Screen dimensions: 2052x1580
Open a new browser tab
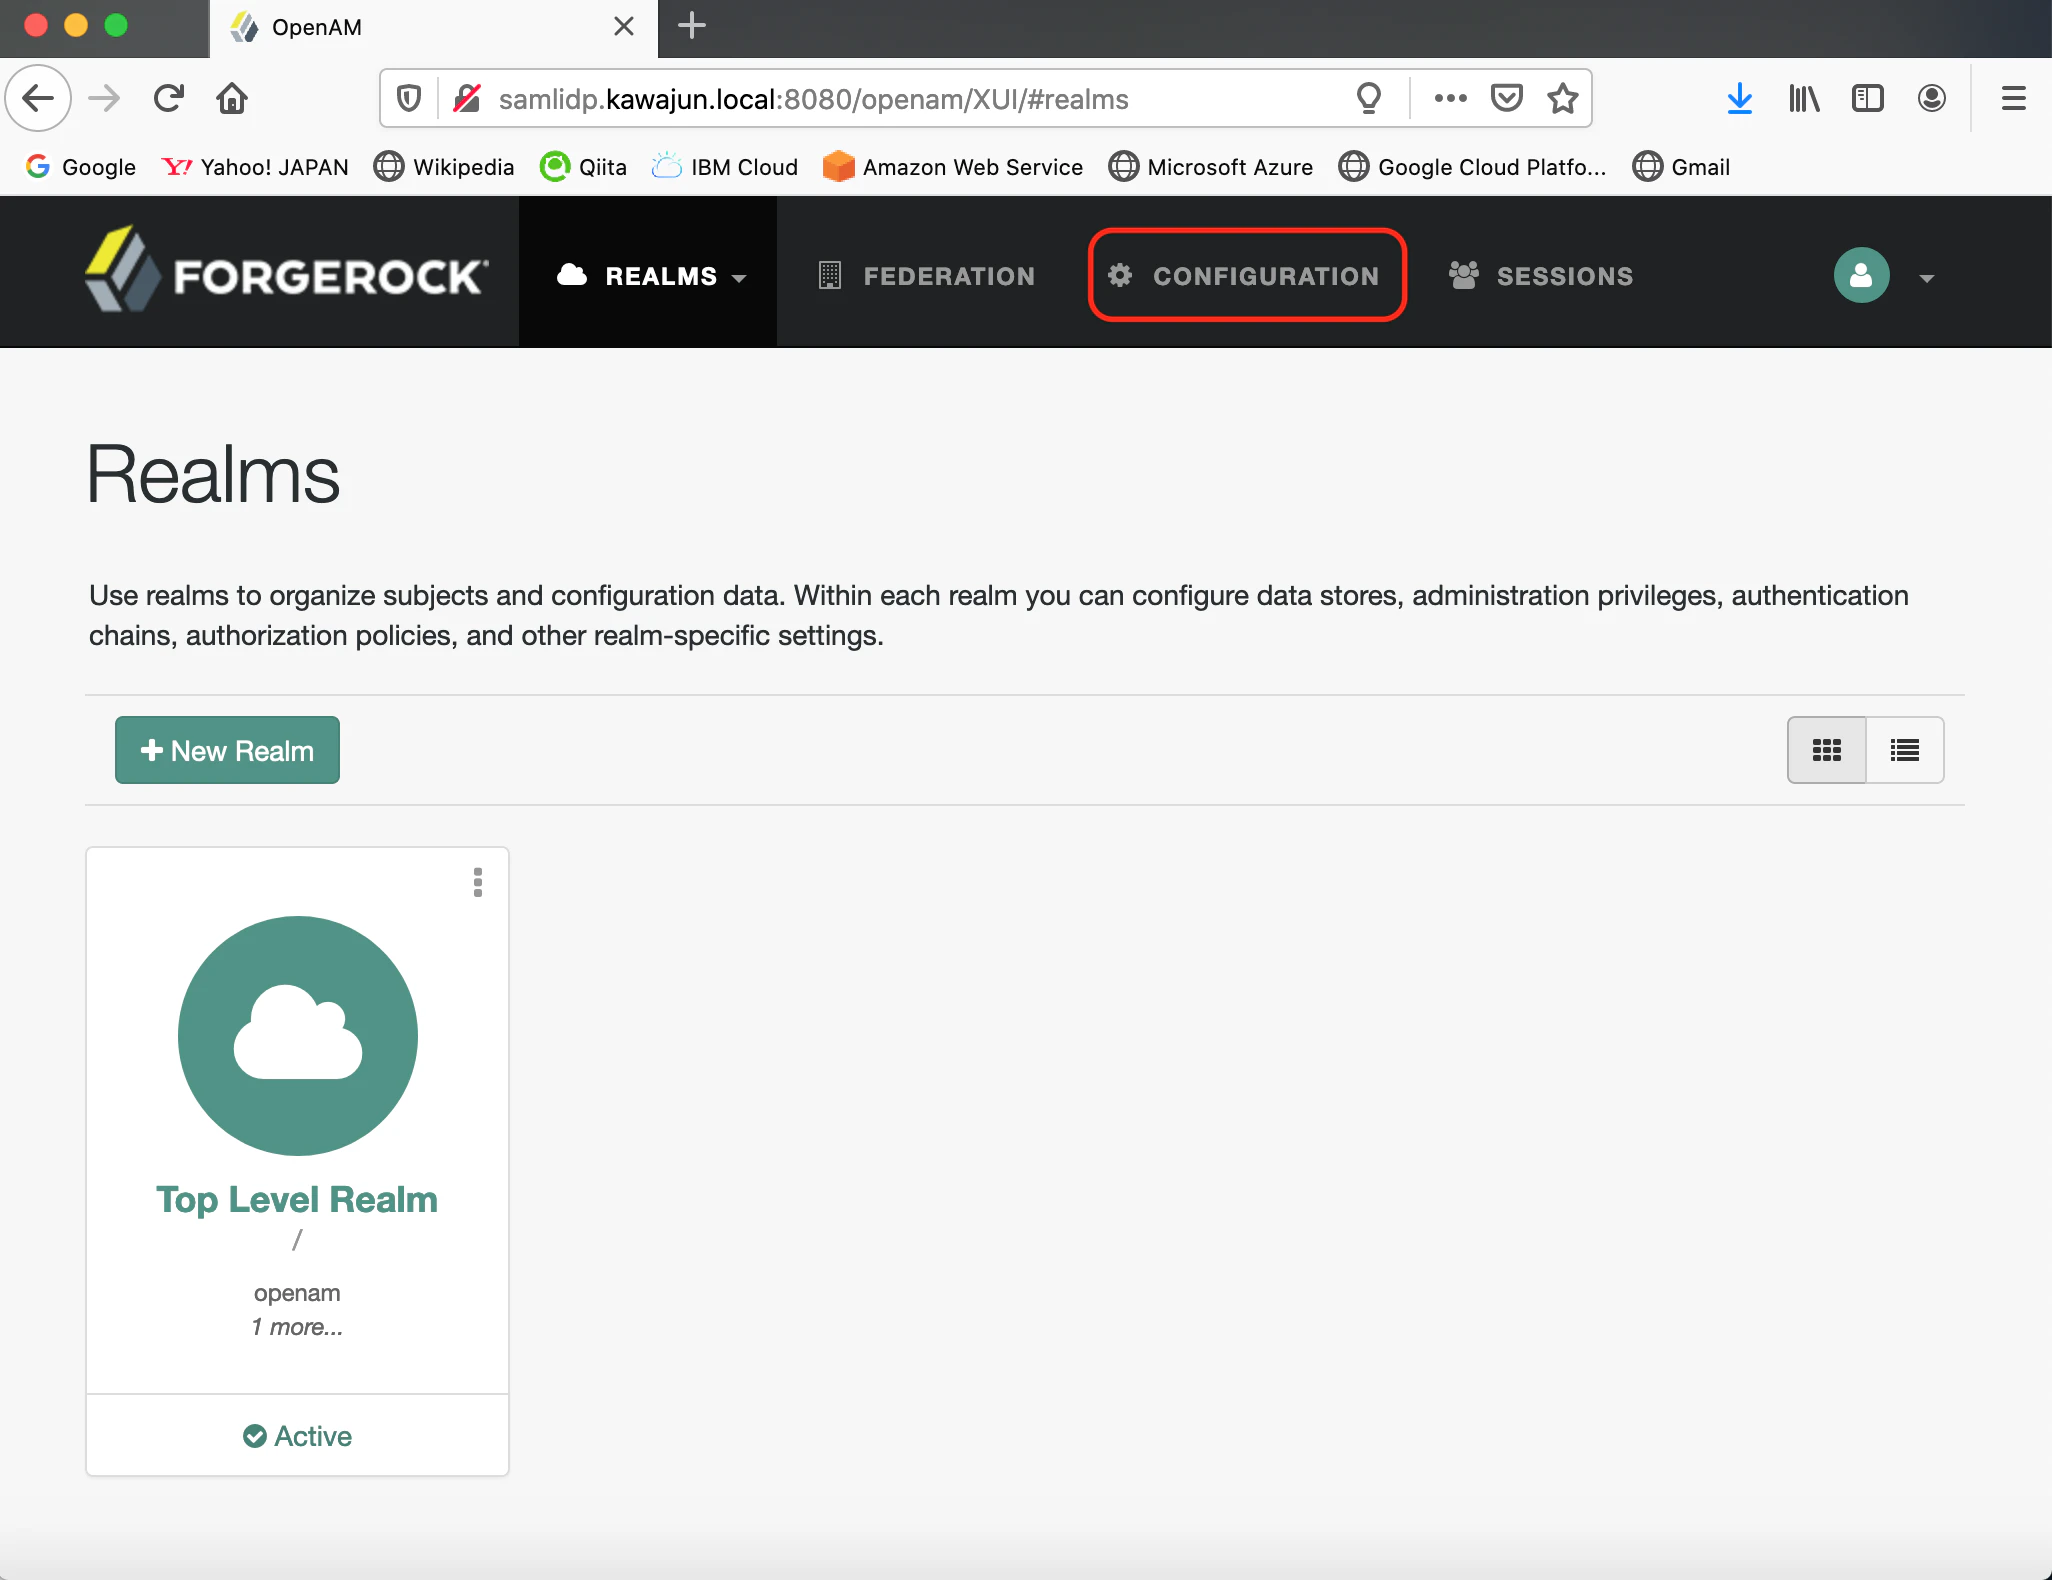click(x=692, y=27)
